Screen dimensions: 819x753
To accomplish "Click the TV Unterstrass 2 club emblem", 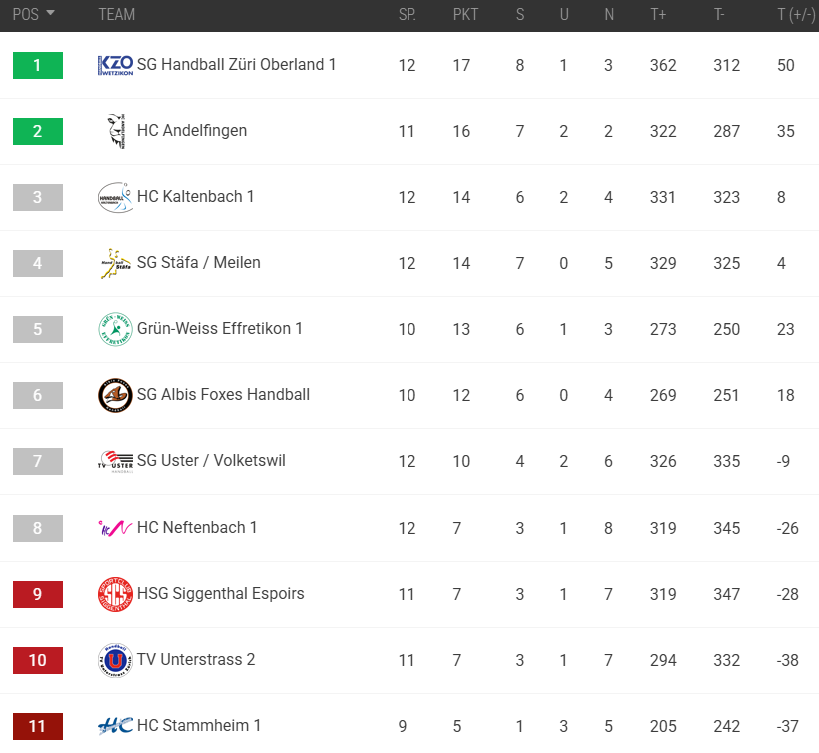I will point(116,659).
